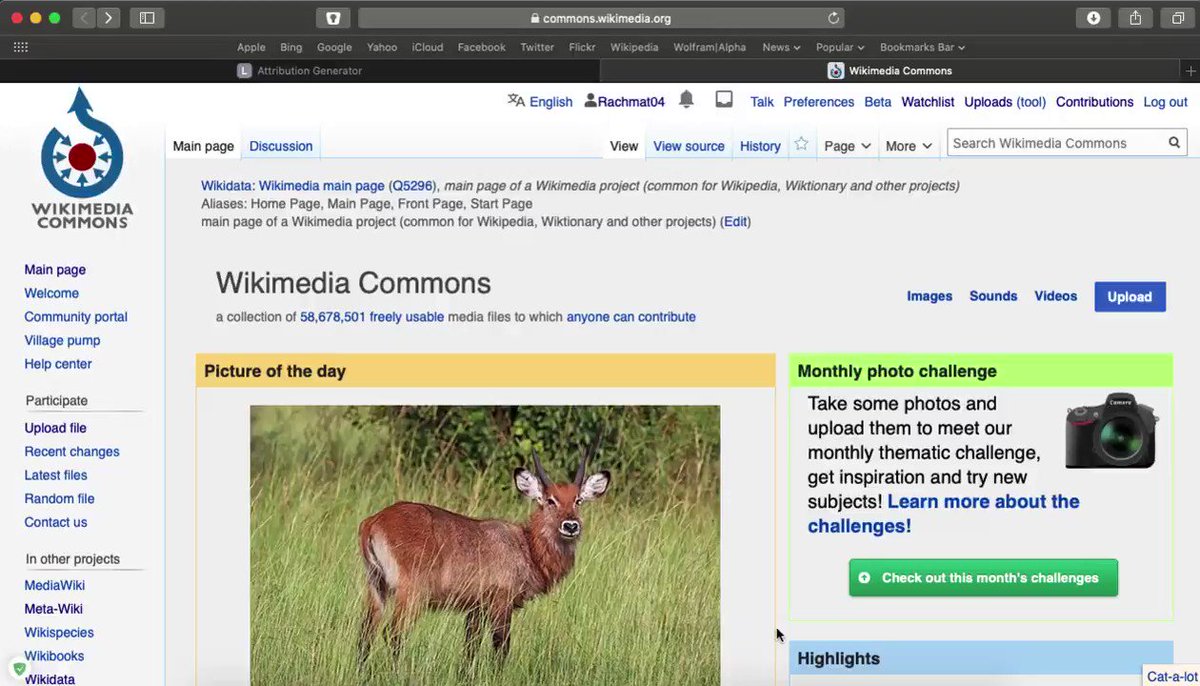1200x686 pixels.
Task: Open the View source tab
Action: (x=689, y=146)
